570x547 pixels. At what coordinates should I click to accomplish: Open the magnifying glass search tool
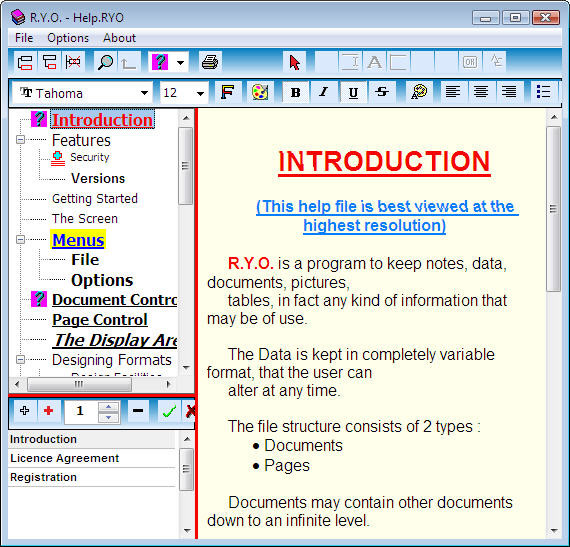point(105,62)
